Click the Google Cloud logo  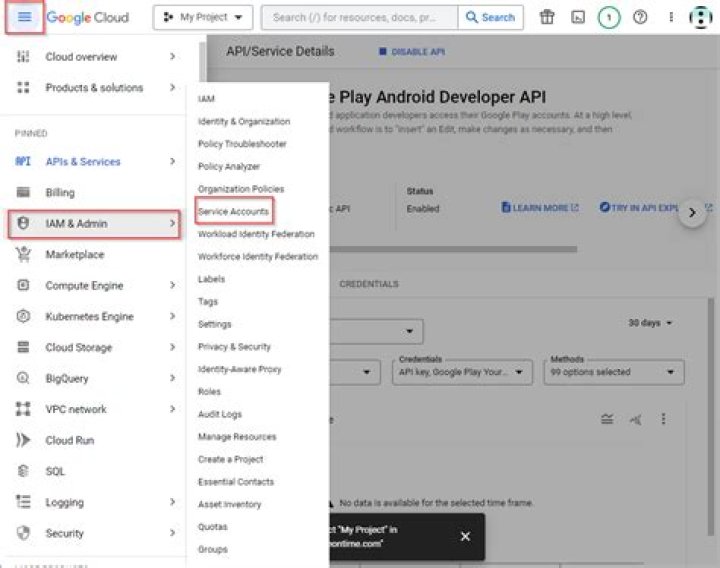coord(88,17)
